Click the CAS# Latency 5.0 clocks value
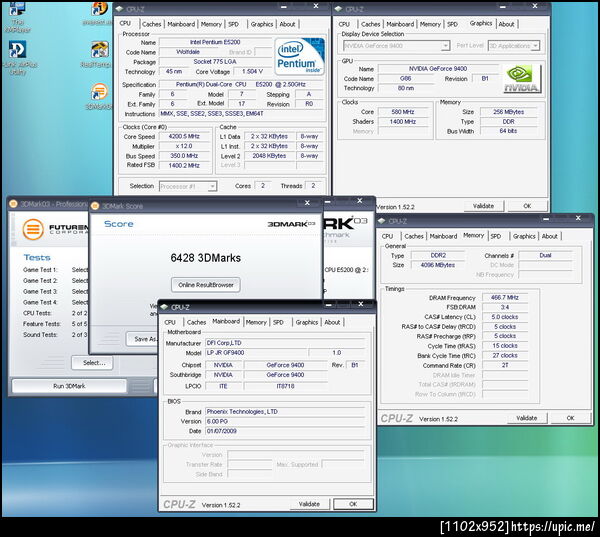The height and width of the screenshot is (537, 600). point(505,317)
